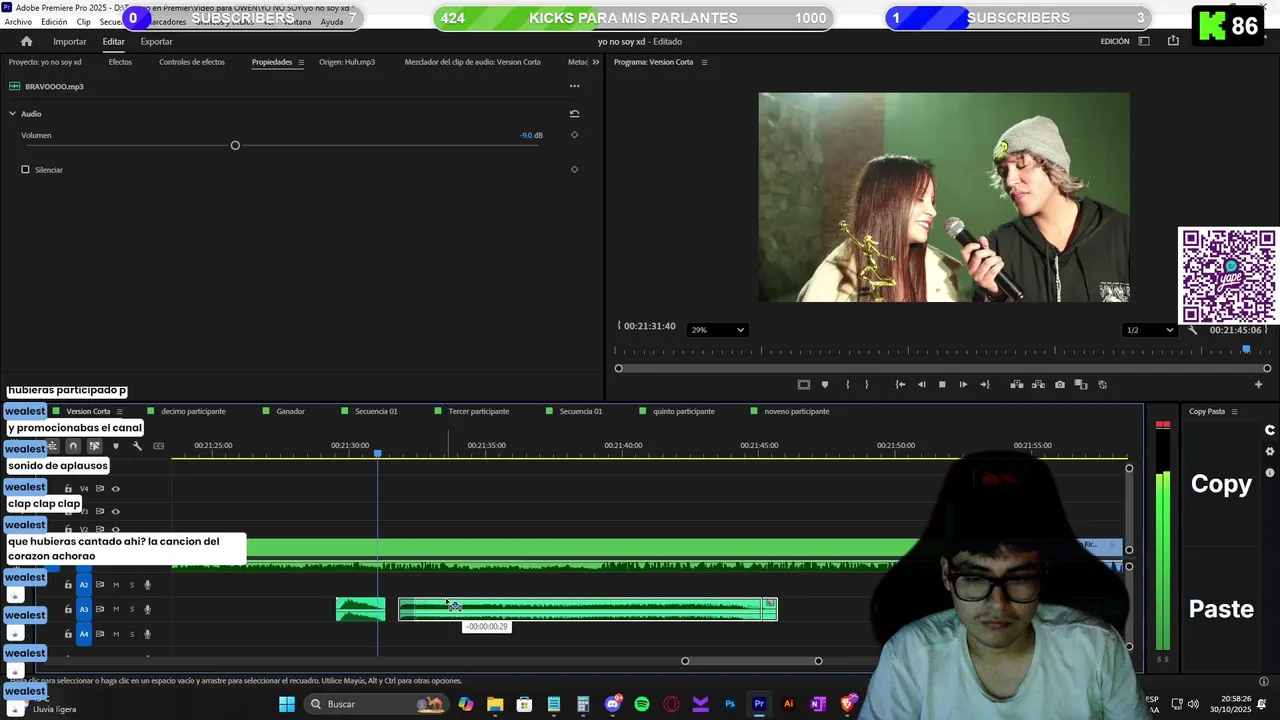Click the Lift button
This screenshot has width=1280, height=720.
(1016, 384)
